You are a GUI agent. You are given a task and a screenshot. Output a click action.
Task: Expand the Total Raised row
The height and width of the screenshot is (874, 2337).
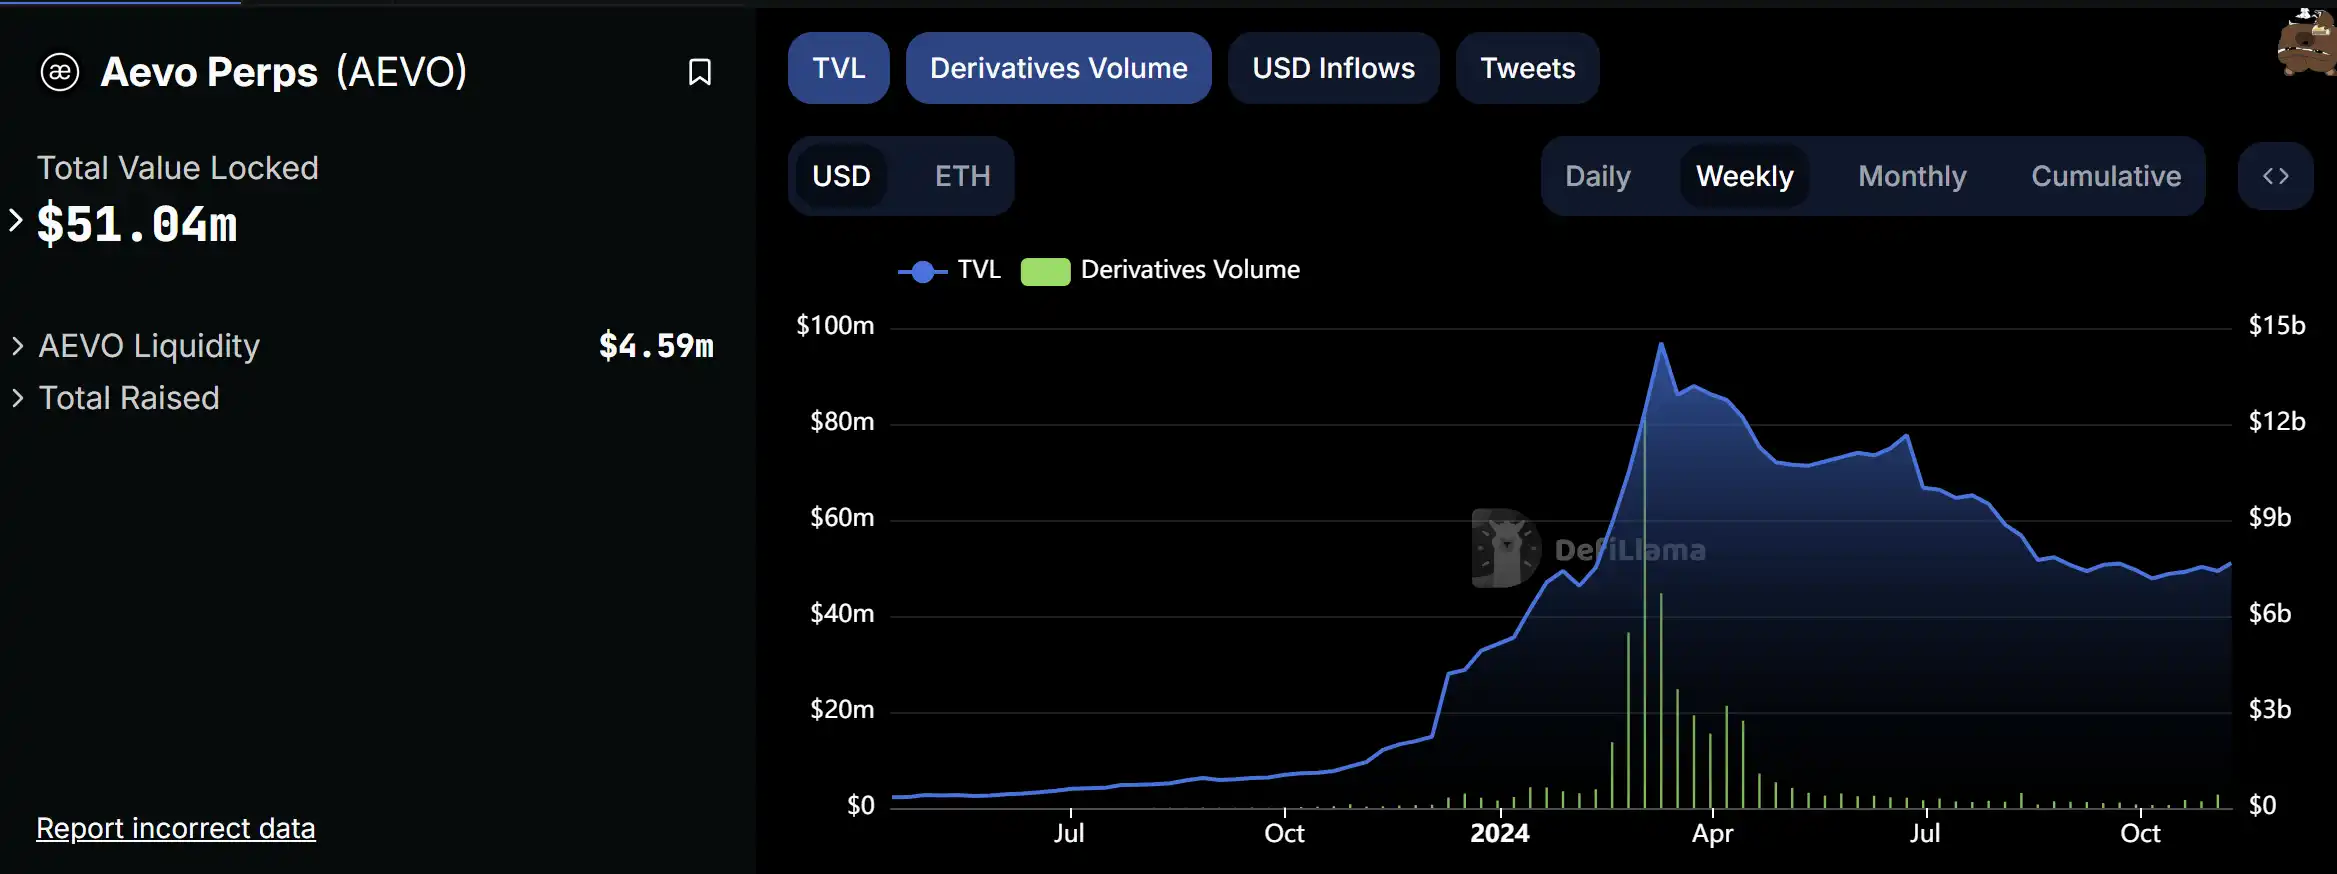(18, 398)
